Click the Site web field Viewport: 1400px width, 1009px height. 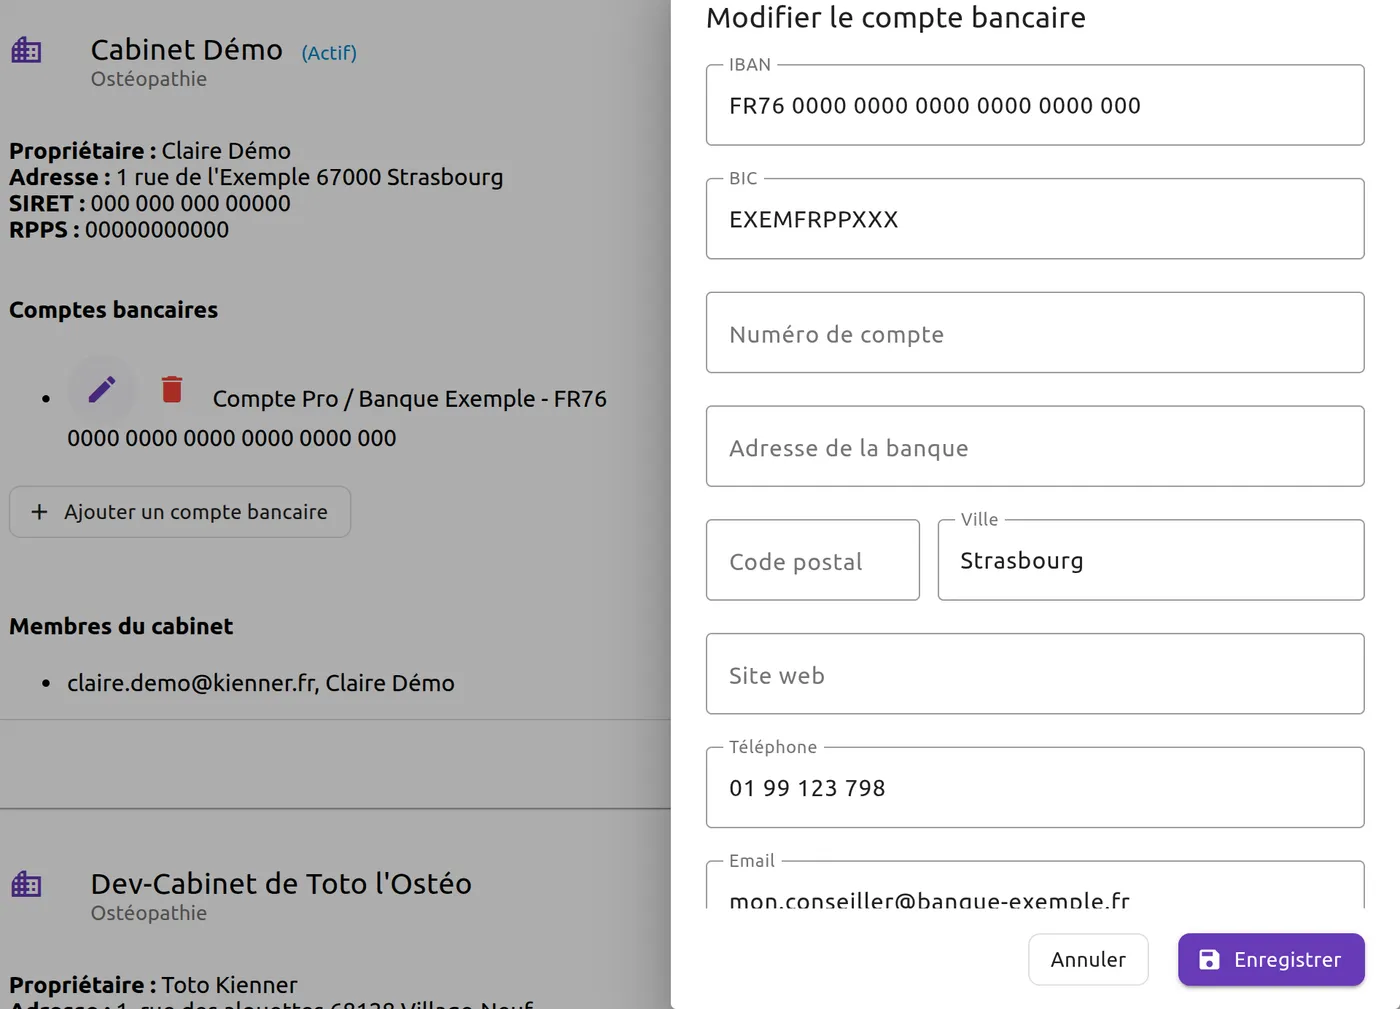point(1035,674)
